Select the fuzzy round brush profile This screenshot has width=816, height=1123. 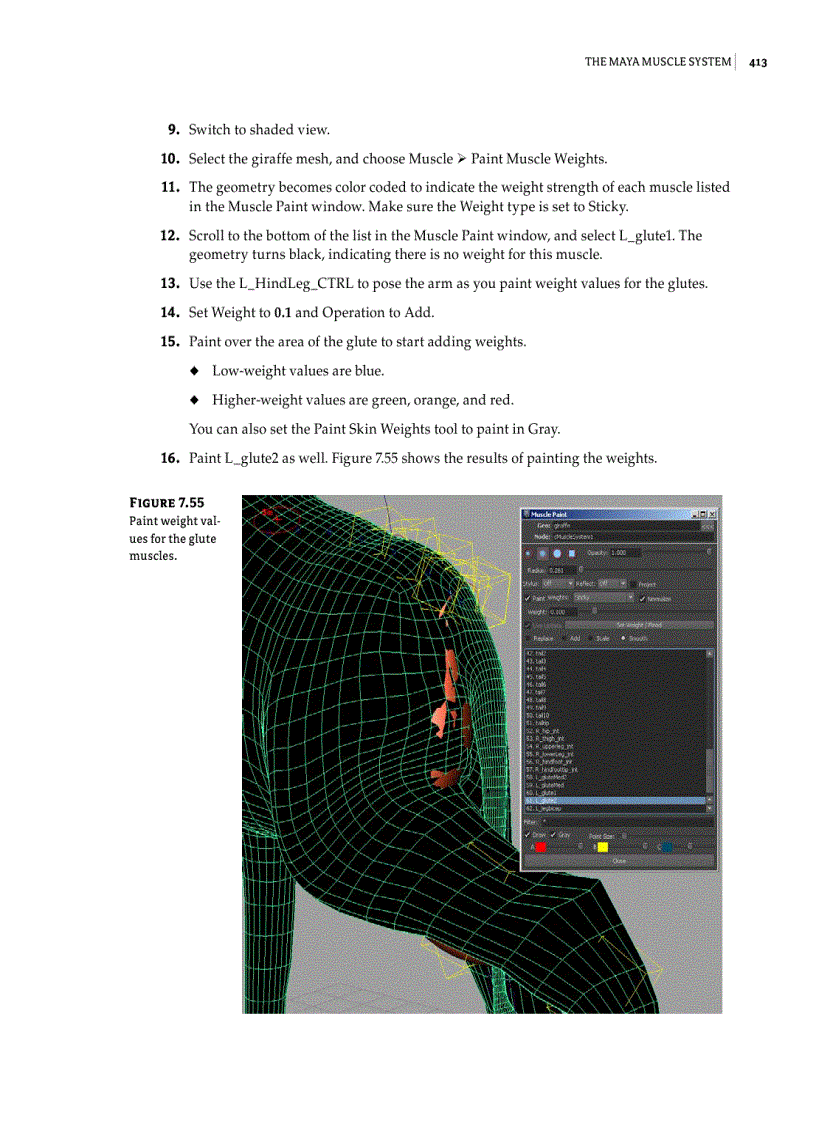tap(543, 552)
